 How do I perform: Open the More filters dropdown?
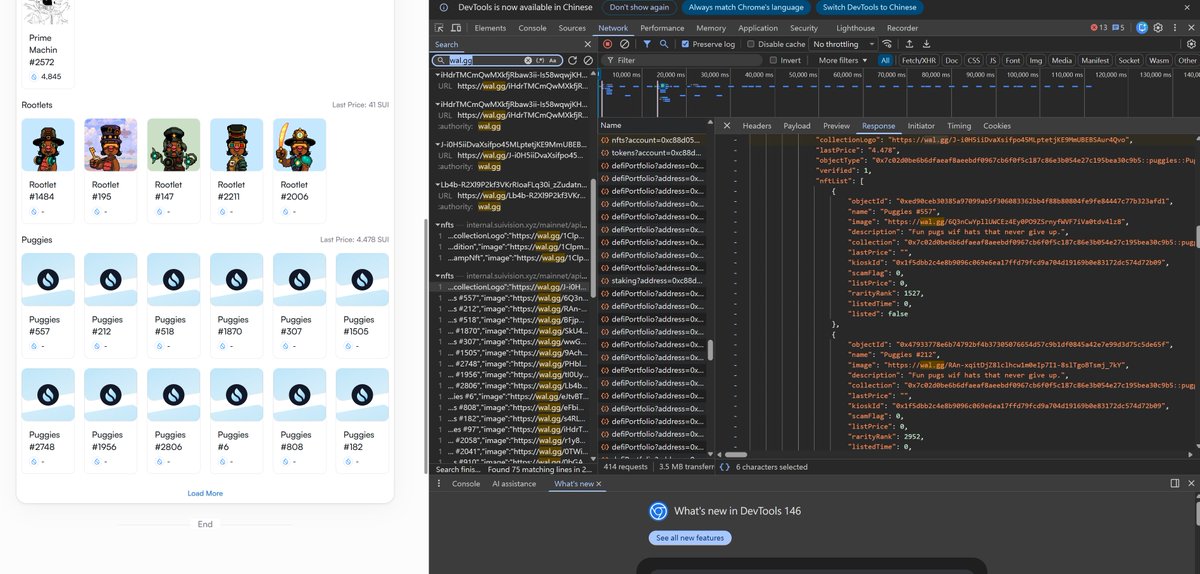tap(841, 60)
